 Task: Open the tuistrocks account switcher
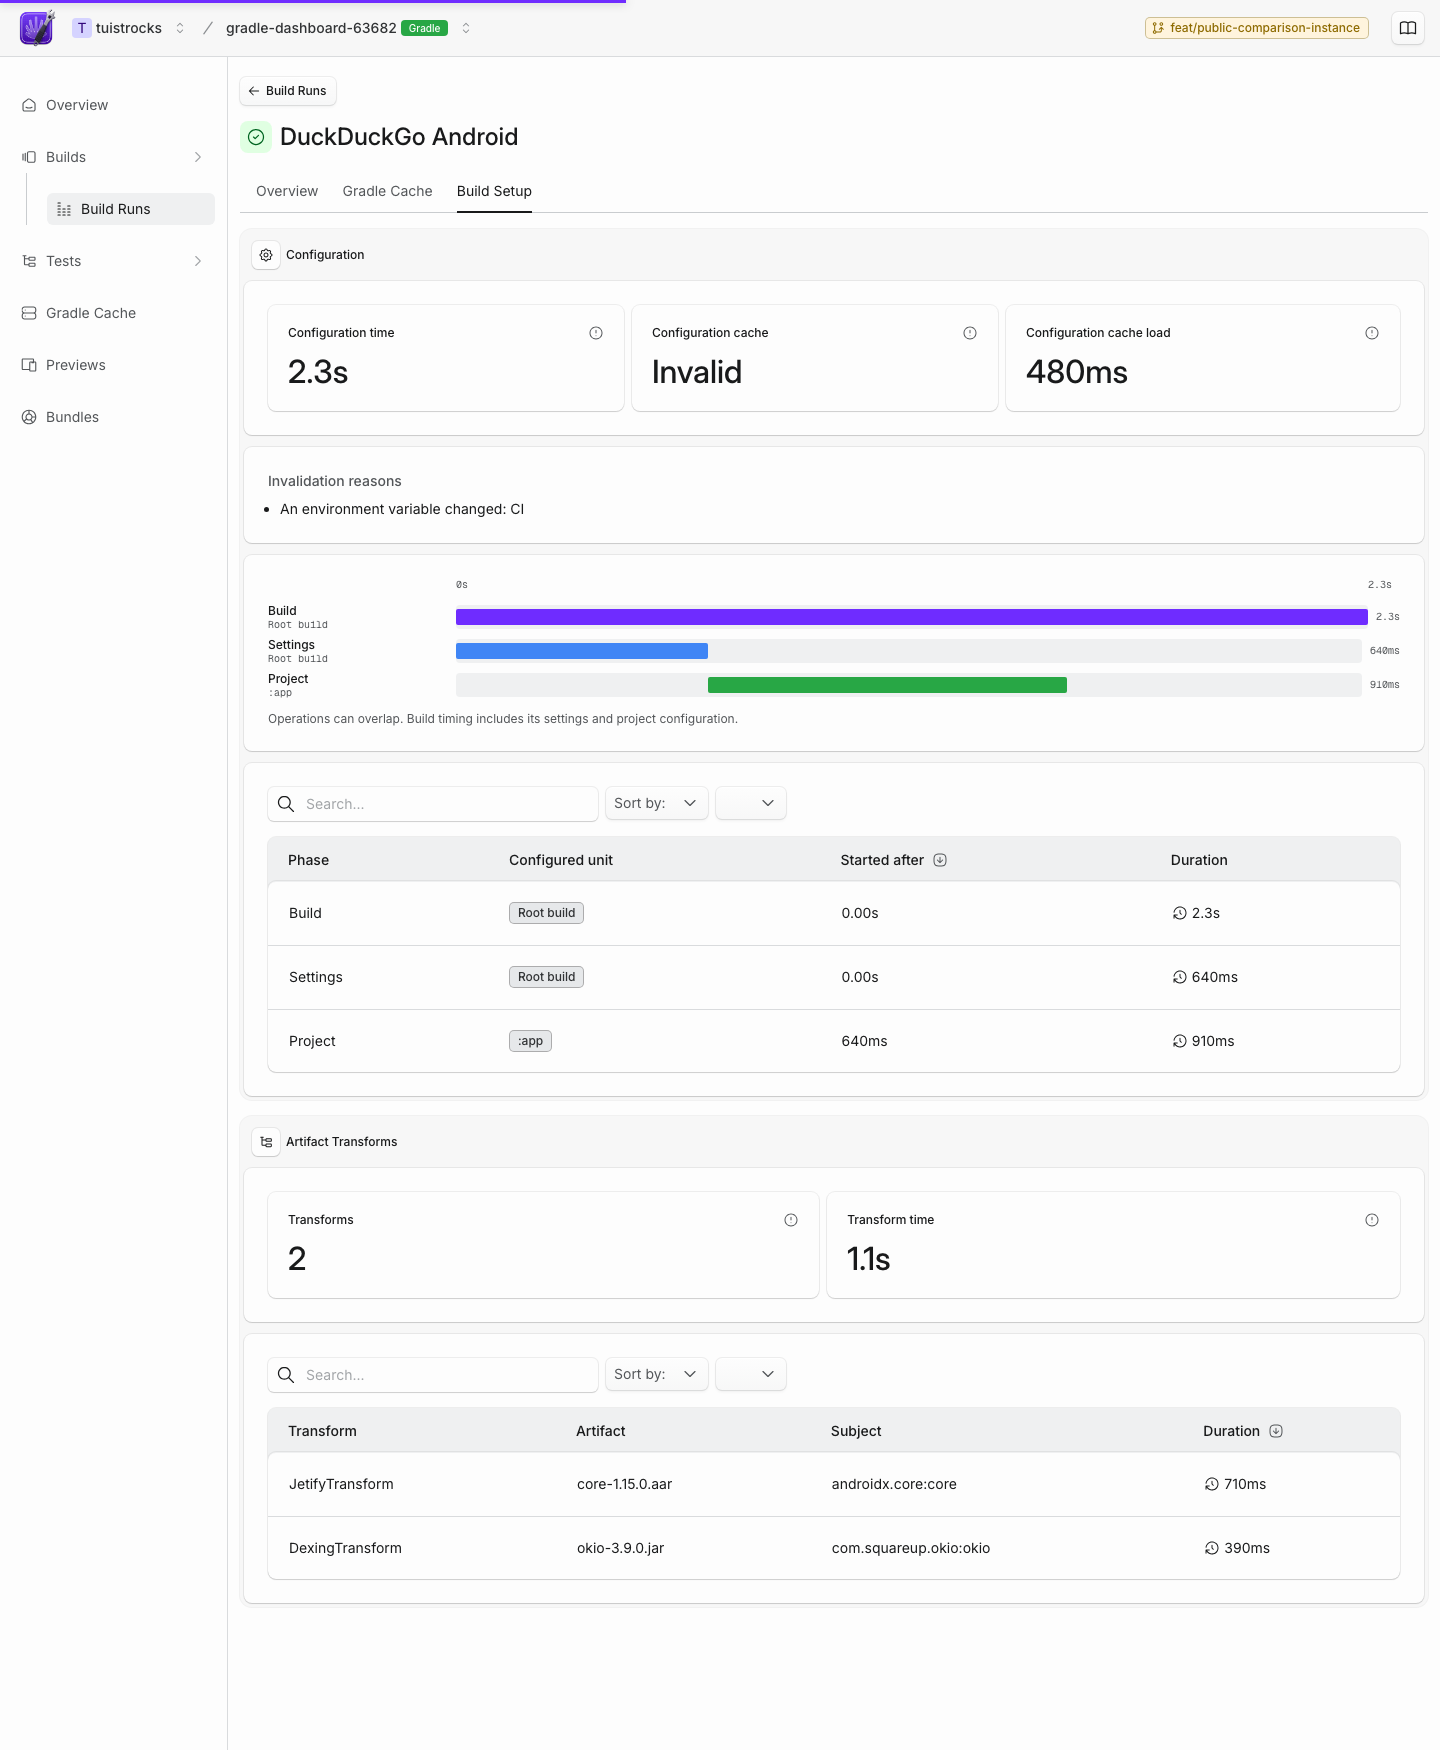pos(180,28)
